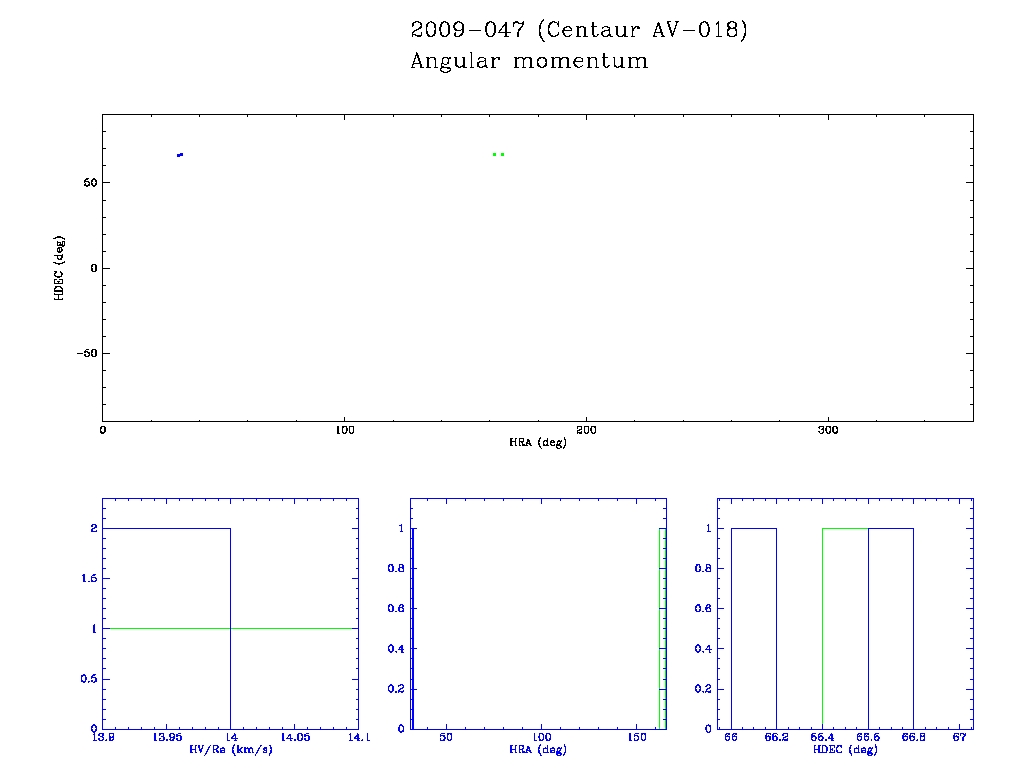Click the green data points in the top plot
Viewport: 1024px width, 768px height.
coord(498,154)
